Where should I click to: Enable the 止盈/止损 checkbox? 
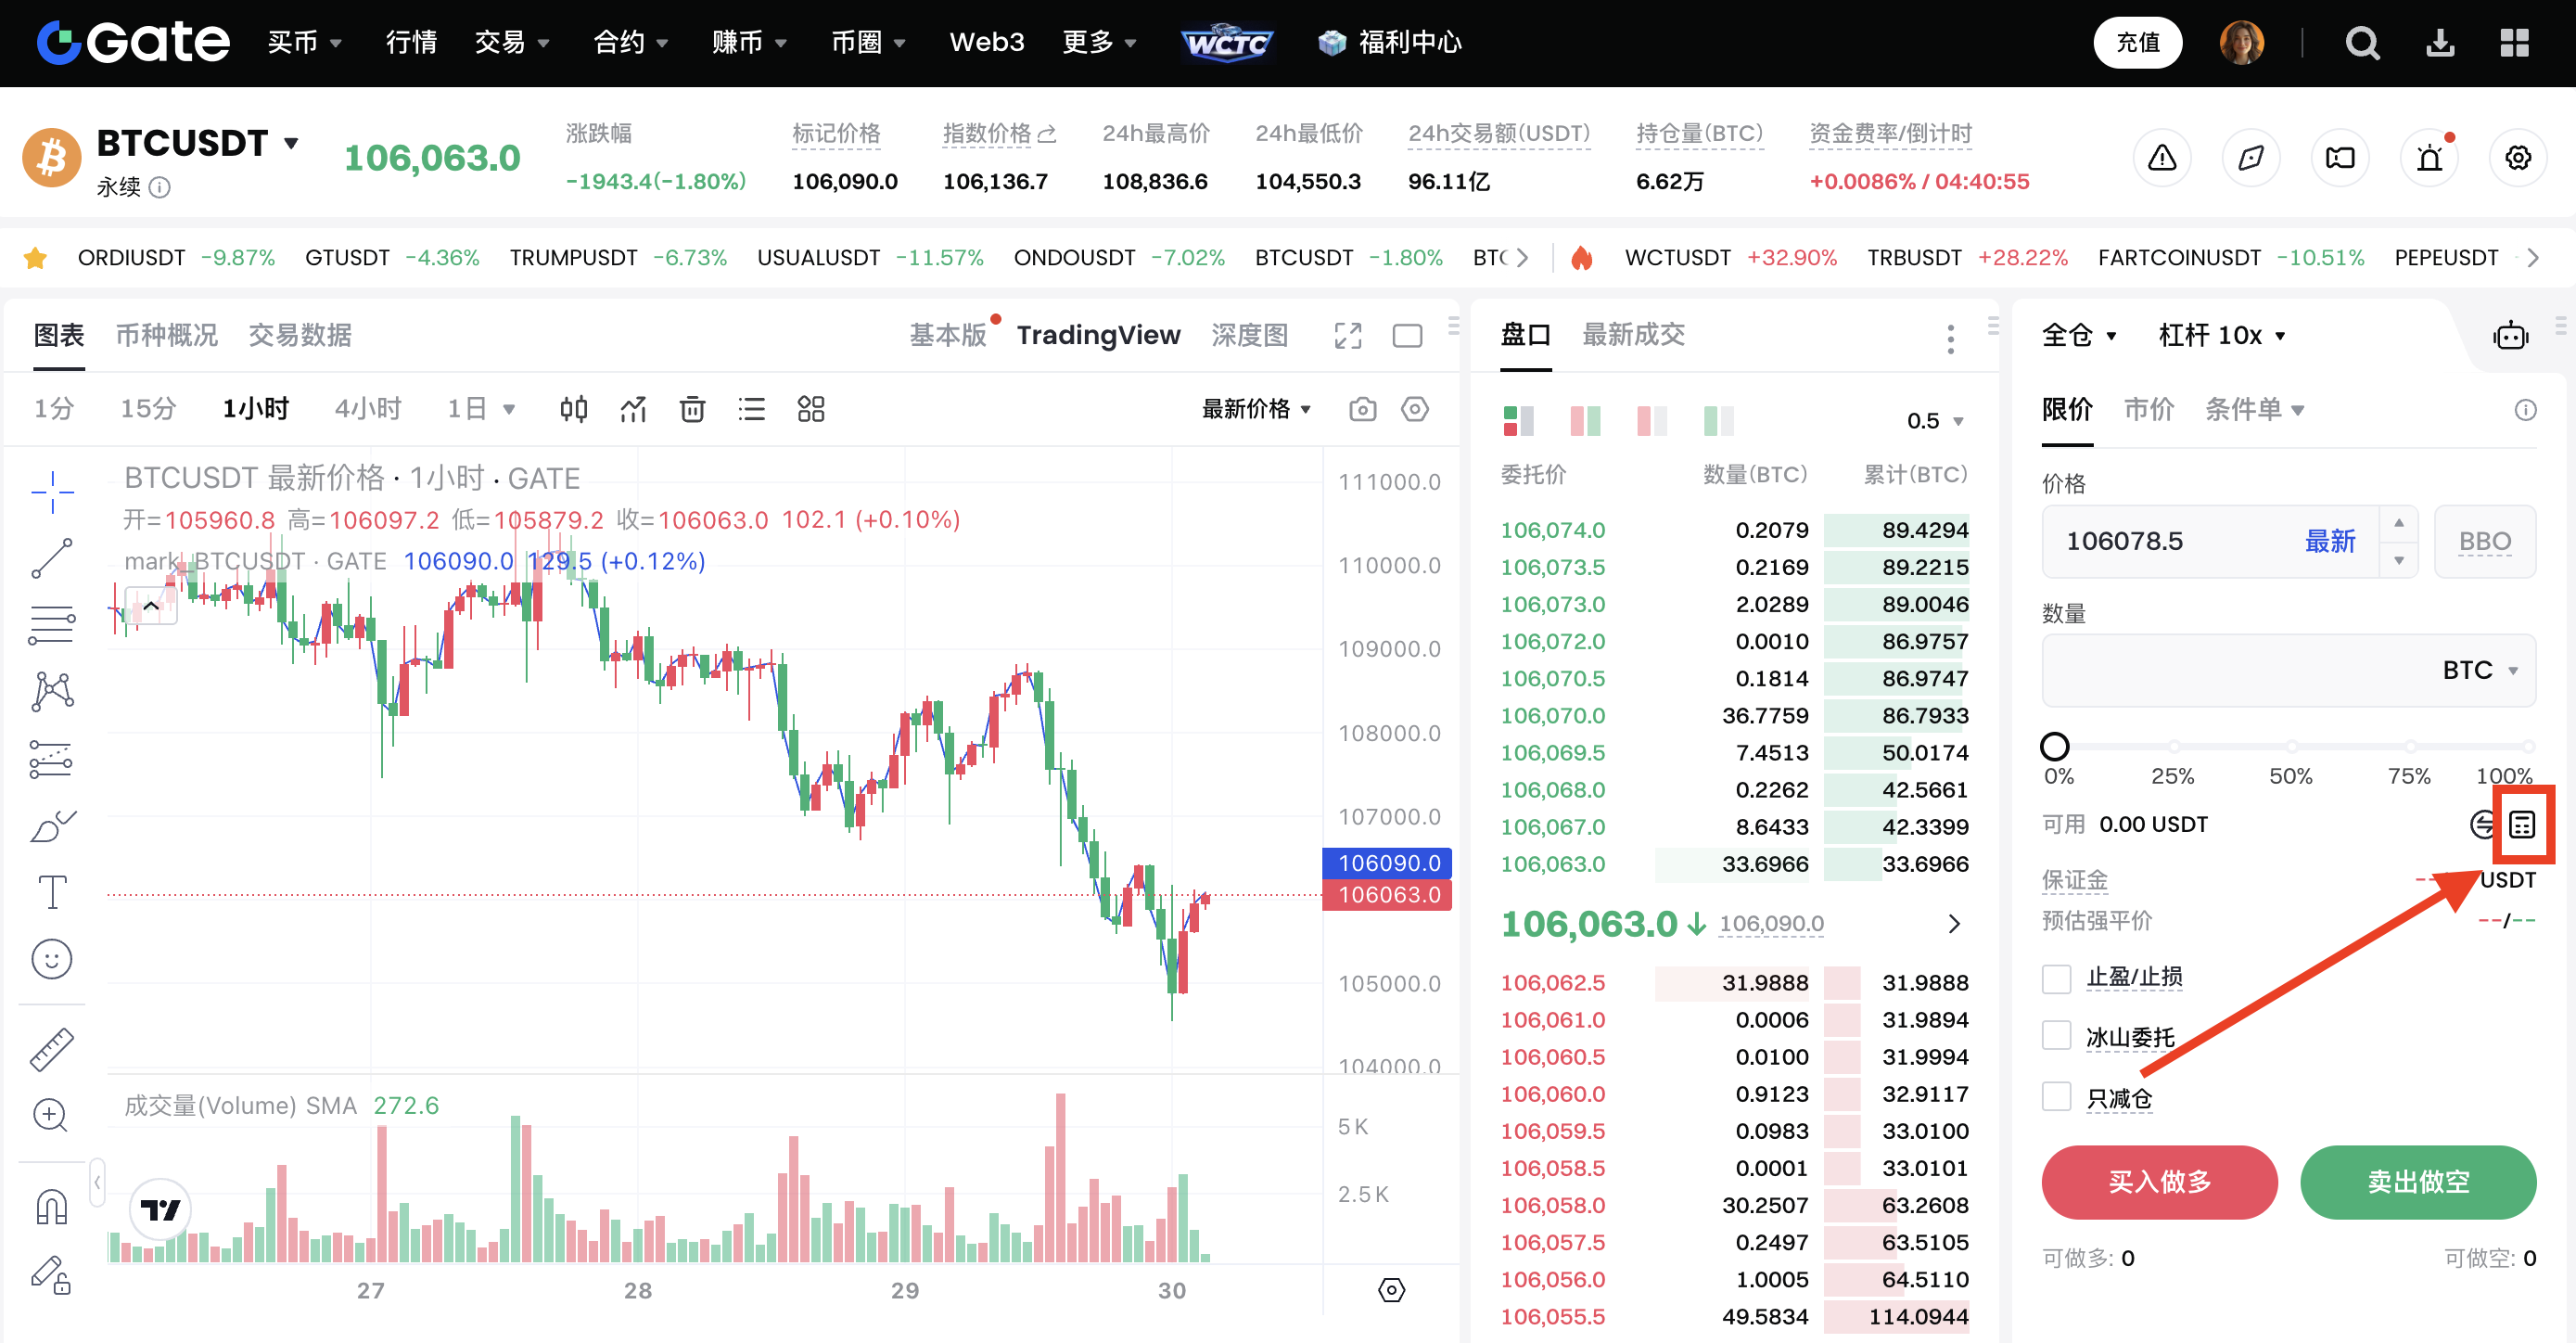[2056, 978]
